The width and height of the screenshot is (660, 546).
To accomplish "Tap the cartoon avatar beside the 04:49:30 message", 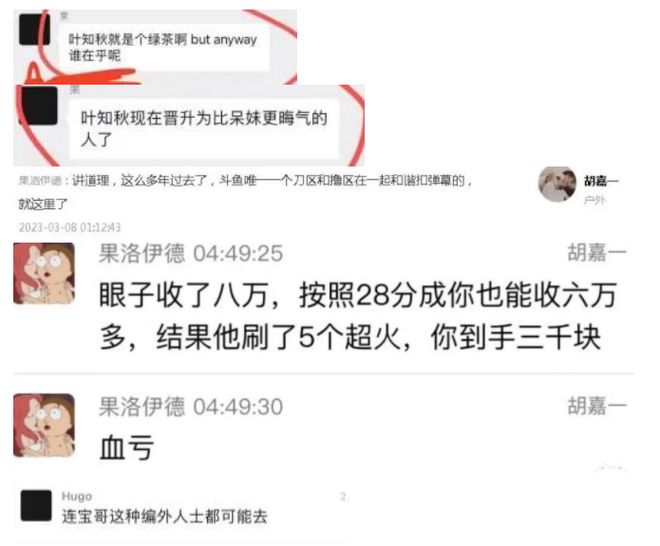I will pyautogui.click(x=44, y=425).
